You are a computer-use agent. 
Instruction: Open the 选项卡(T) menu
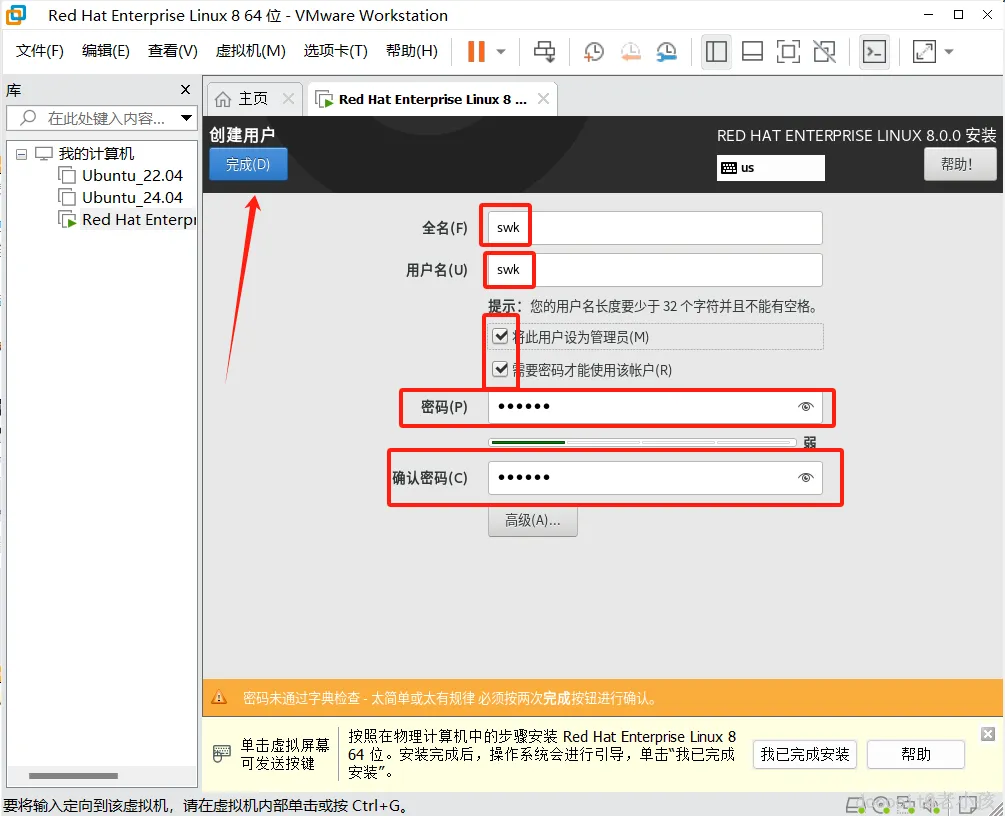336,51
